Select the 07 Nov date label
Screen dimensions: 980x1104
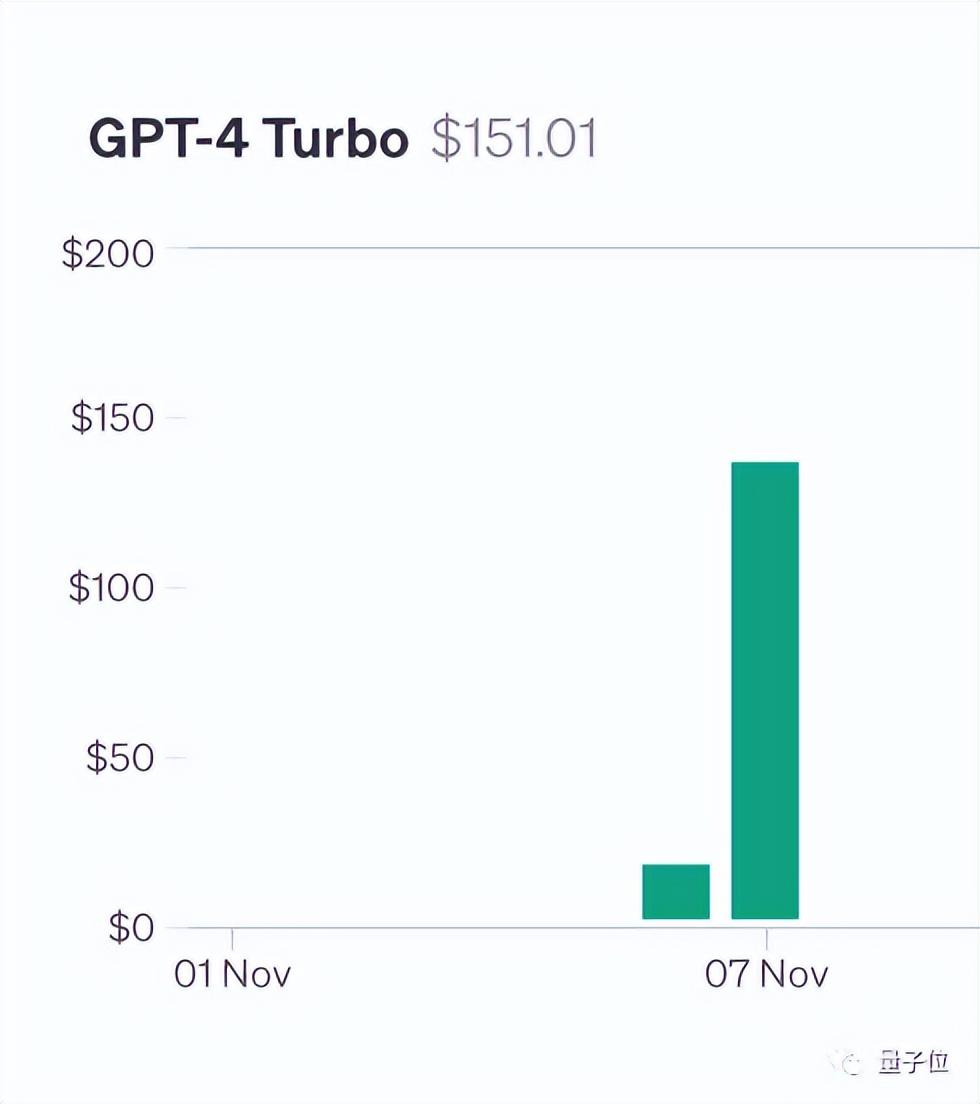pyautogui.click(x=767, y=974)
